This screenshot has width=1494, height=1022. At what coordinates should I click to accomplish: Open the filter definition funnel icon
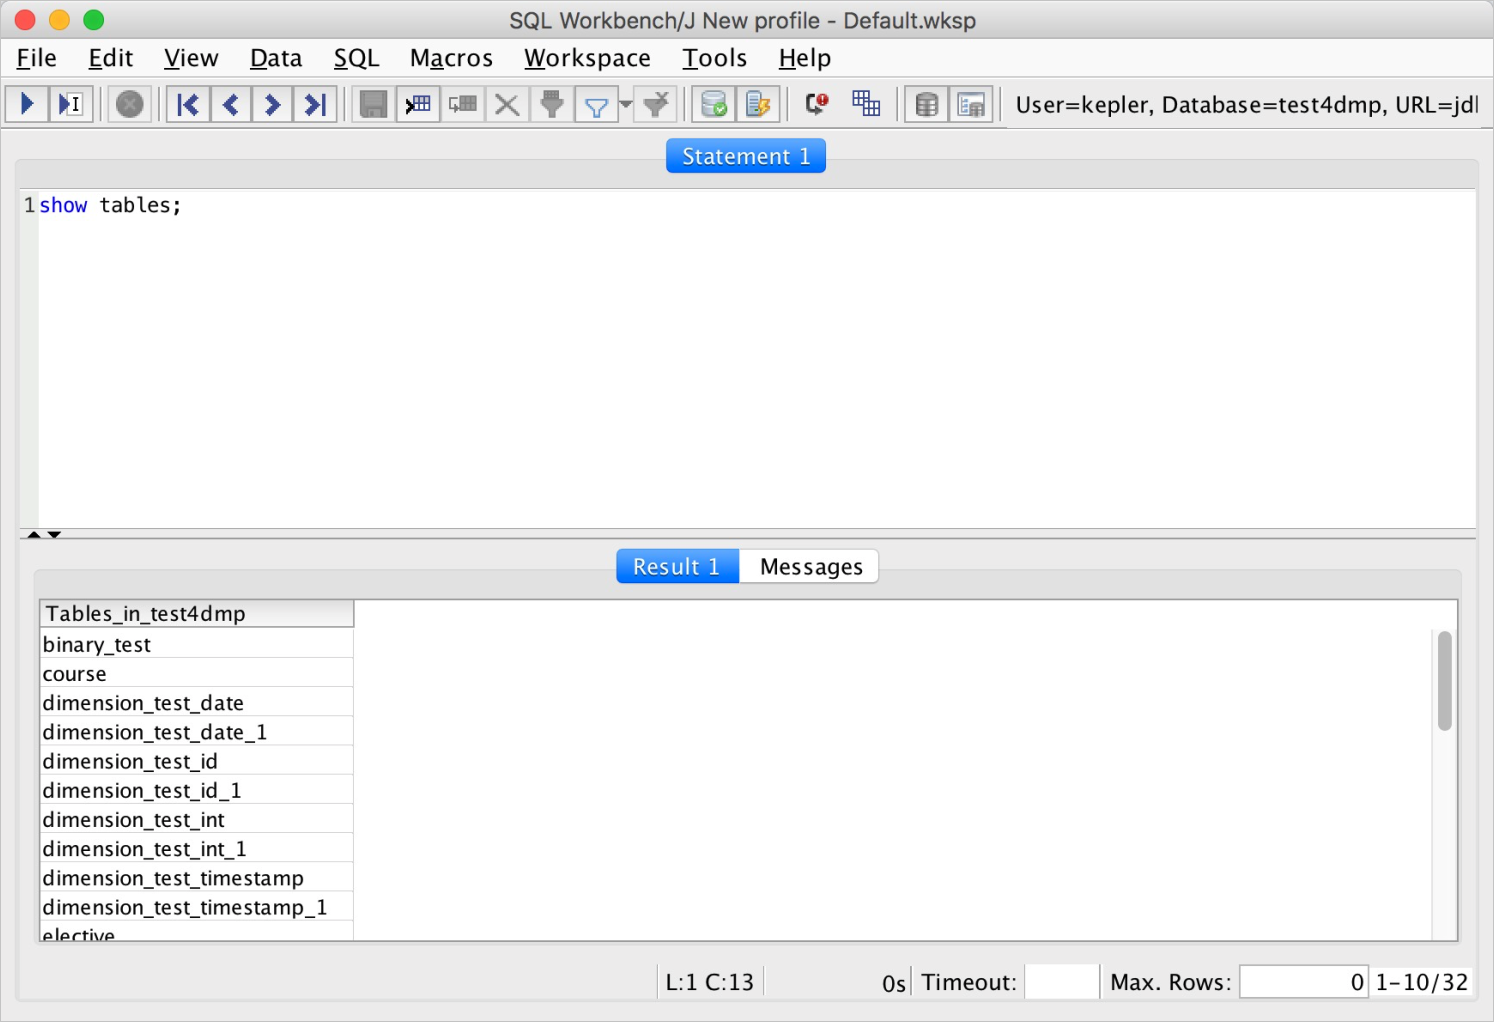pos(596,104)
